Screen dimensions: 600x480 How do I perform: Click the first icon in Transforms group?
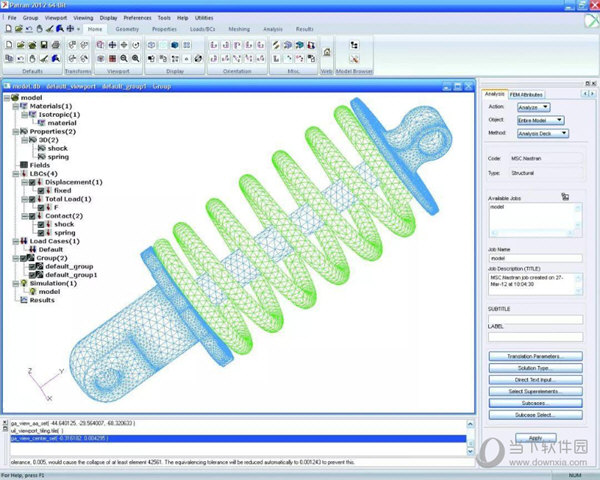(x=72, y=45)
